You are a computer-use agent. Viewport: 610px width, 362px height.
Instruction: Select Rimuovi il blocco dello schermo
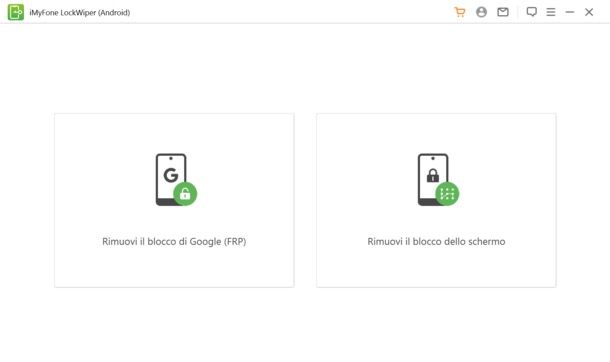pos(436,241)
